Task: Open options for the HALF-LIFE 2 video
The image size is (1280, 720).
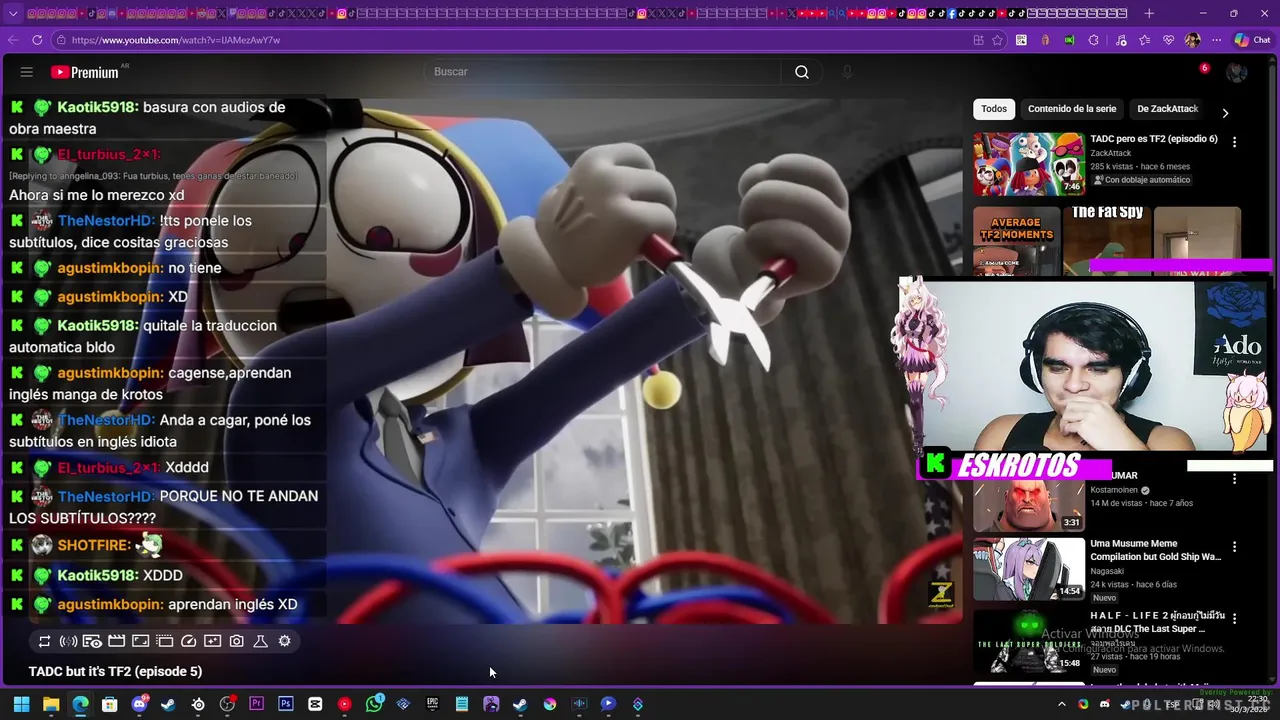Action: [1234, 619]
